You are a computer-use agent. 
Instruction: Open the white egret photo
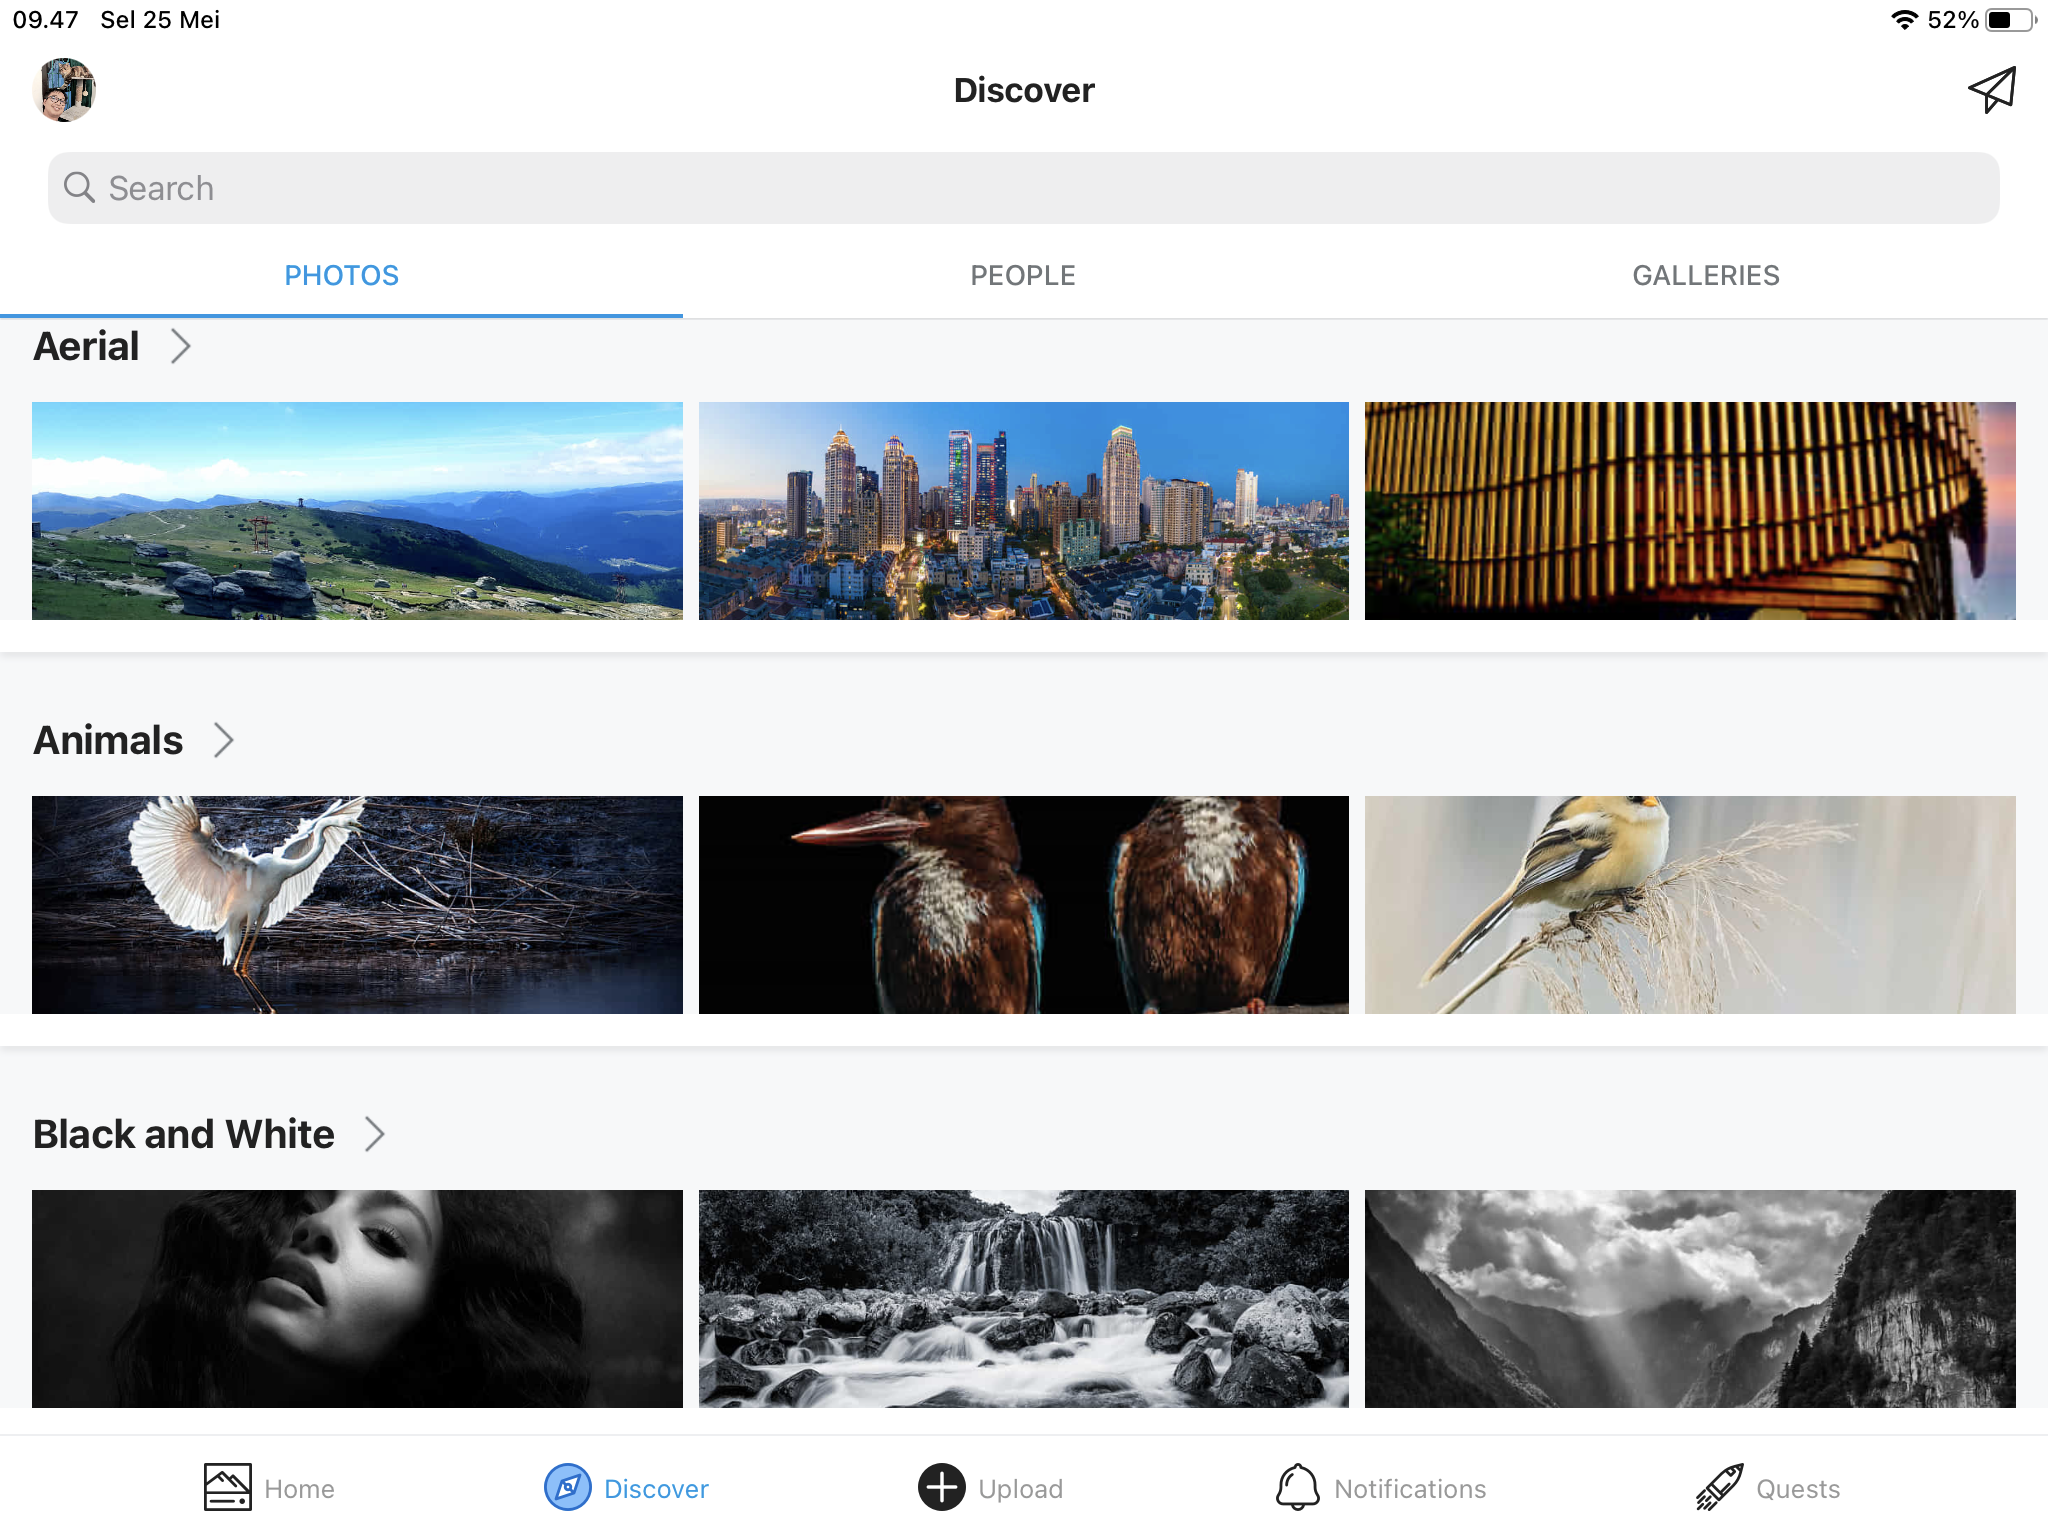tap(357, 905)
